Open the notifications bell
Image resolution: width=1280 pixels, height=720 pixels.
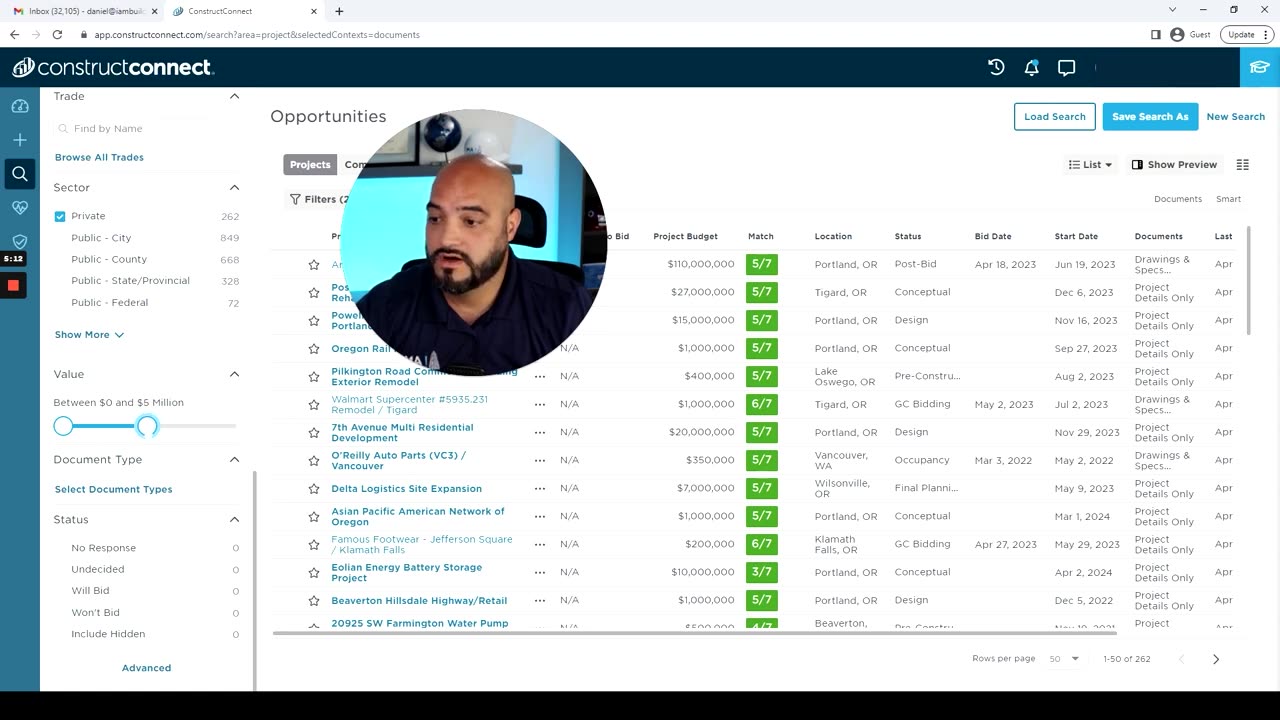pyautogui.click(x=1031, y=67)
